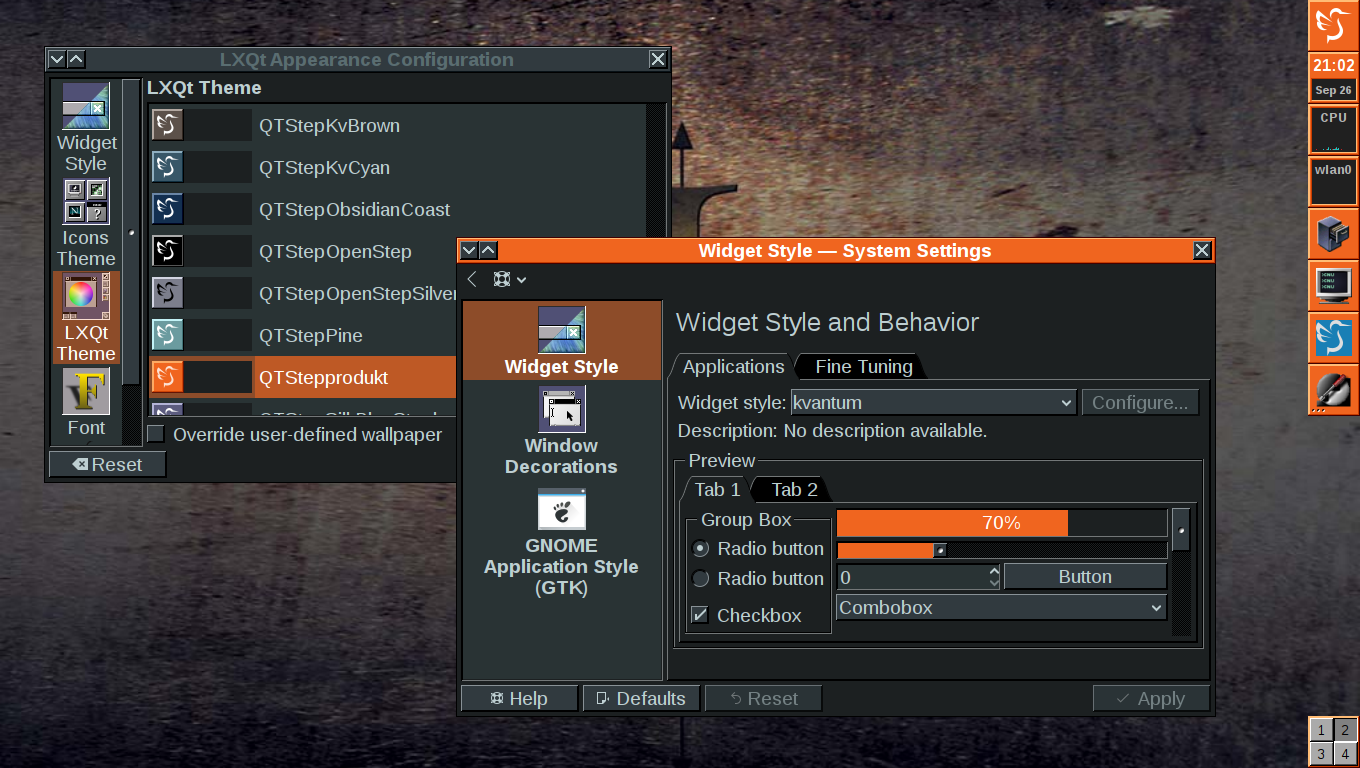
Task: Click the QTStepKvCyan theme preview icon
Action: tap(167, 167)
